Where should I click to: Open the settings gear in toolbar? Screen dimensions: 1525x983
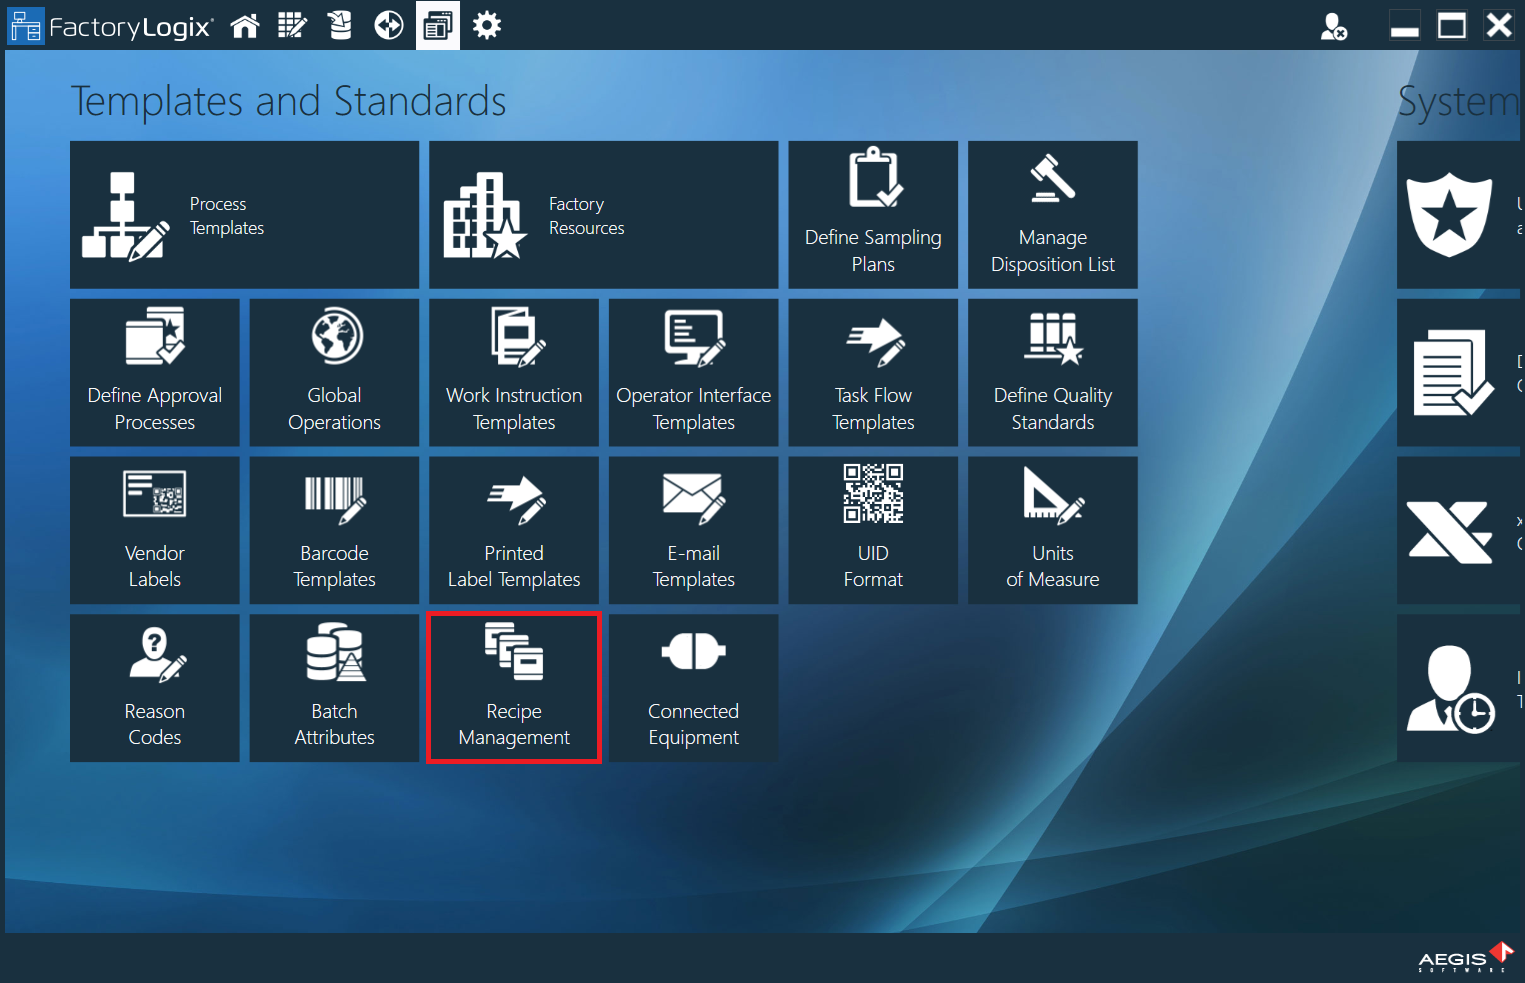pyautogui.click(x=487, y=26)
